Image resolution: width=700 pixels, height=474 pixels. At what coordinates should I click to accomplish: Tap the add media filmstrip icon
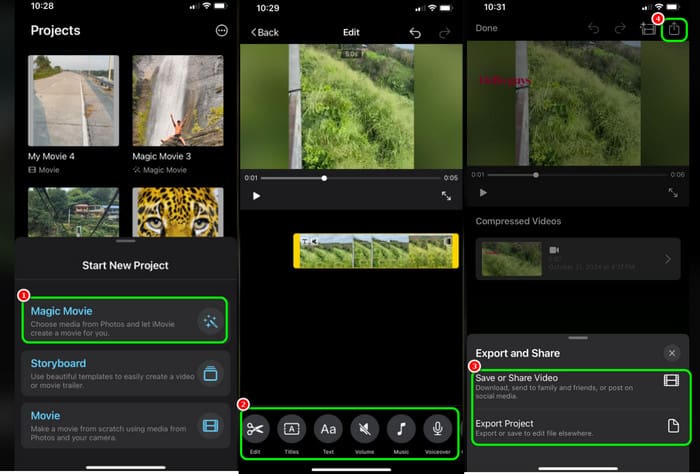[x=647, y=29]
